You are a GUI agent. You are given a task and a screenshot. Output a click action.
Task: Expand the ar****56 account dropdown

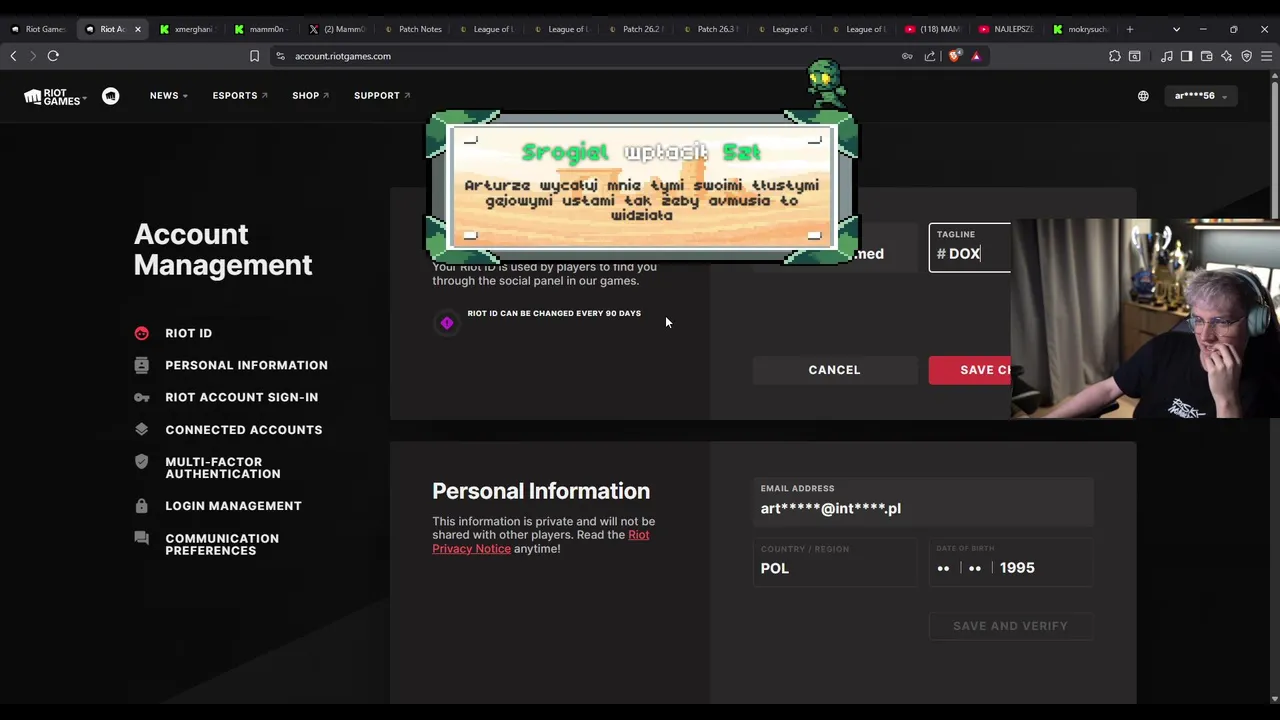tap(1201, 96)
